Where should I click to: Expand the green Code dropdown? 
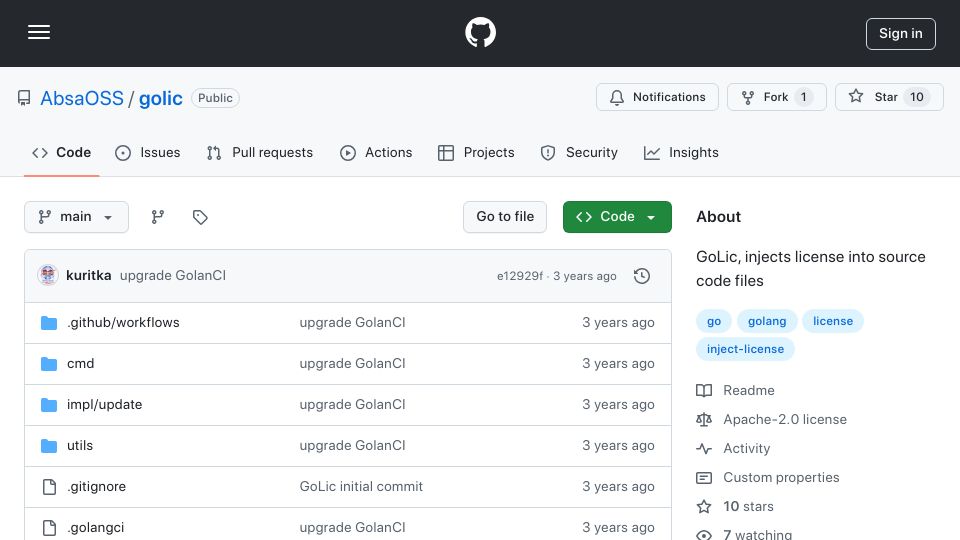pos(617,217)
